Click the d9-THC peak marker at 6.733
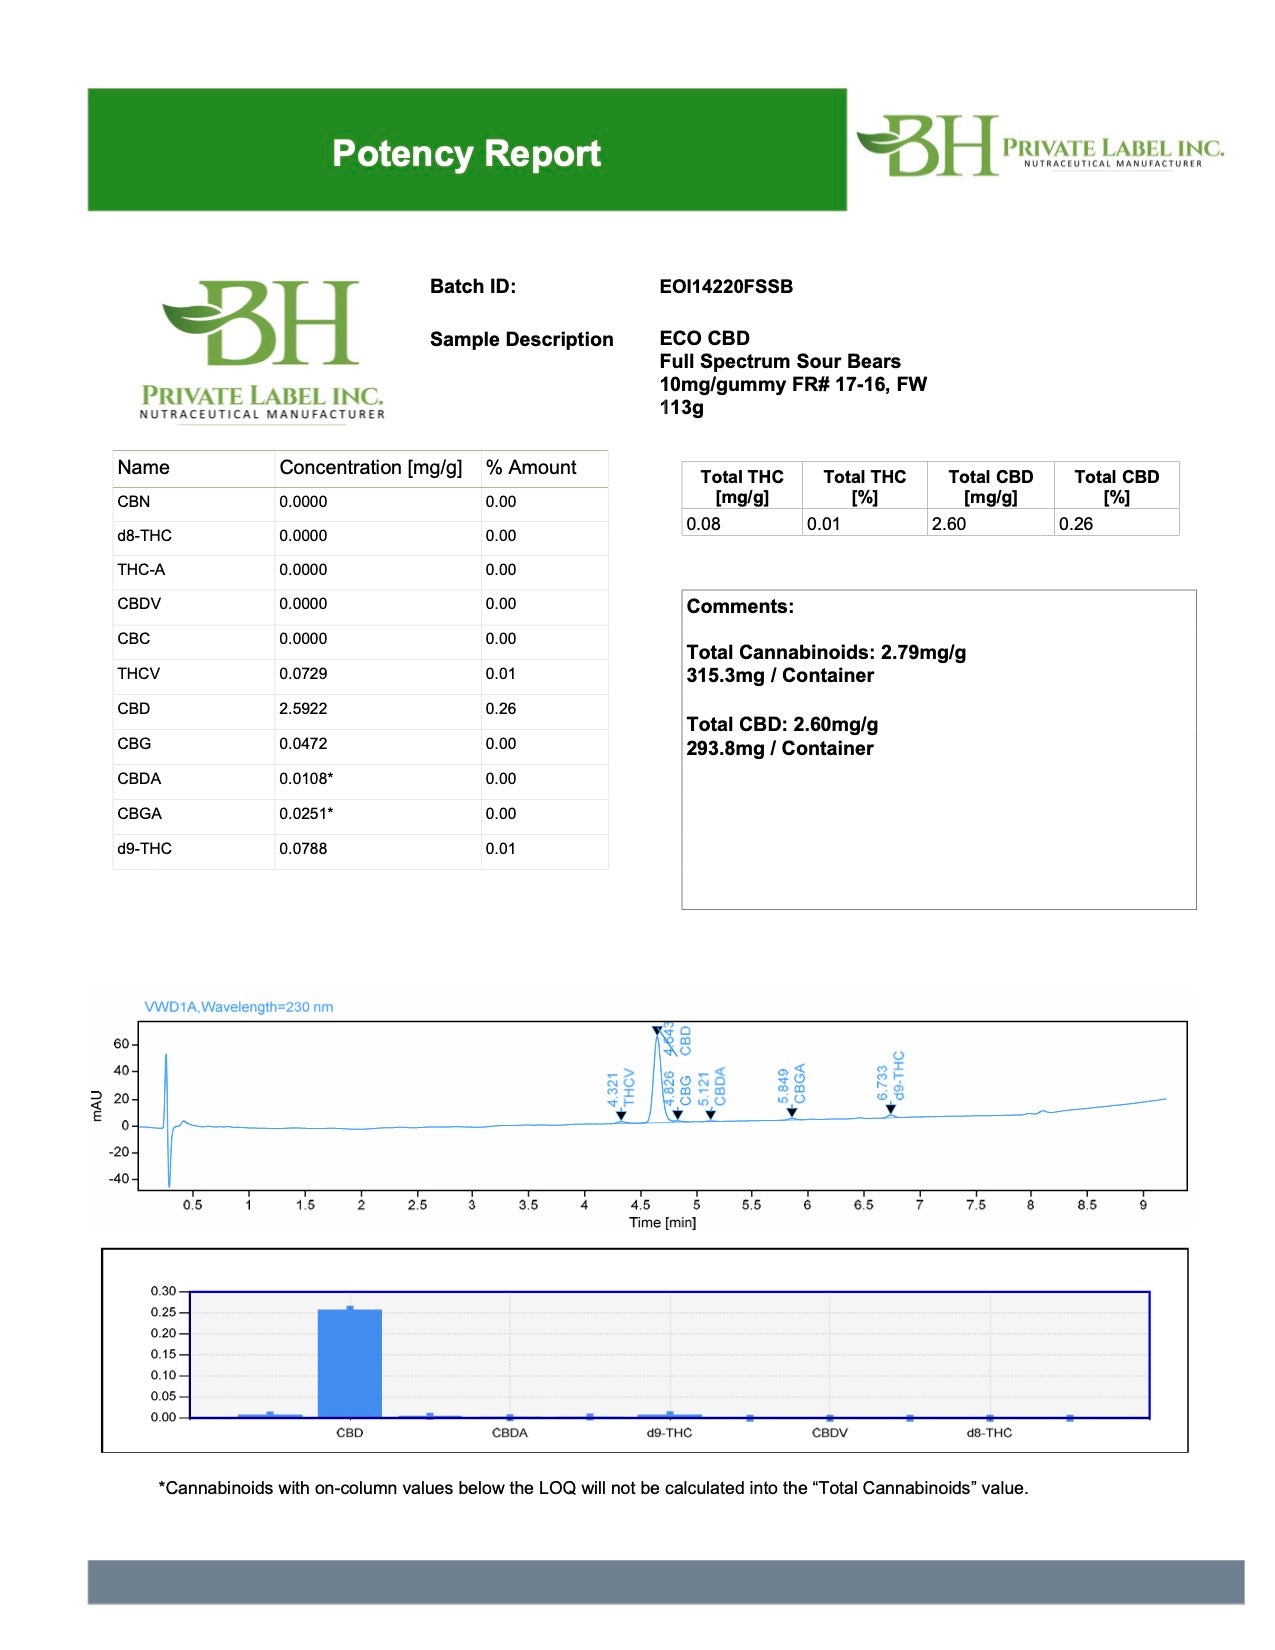Screen dimensions: 1275x1650 pyautogui.click(x=890, y=1109)
